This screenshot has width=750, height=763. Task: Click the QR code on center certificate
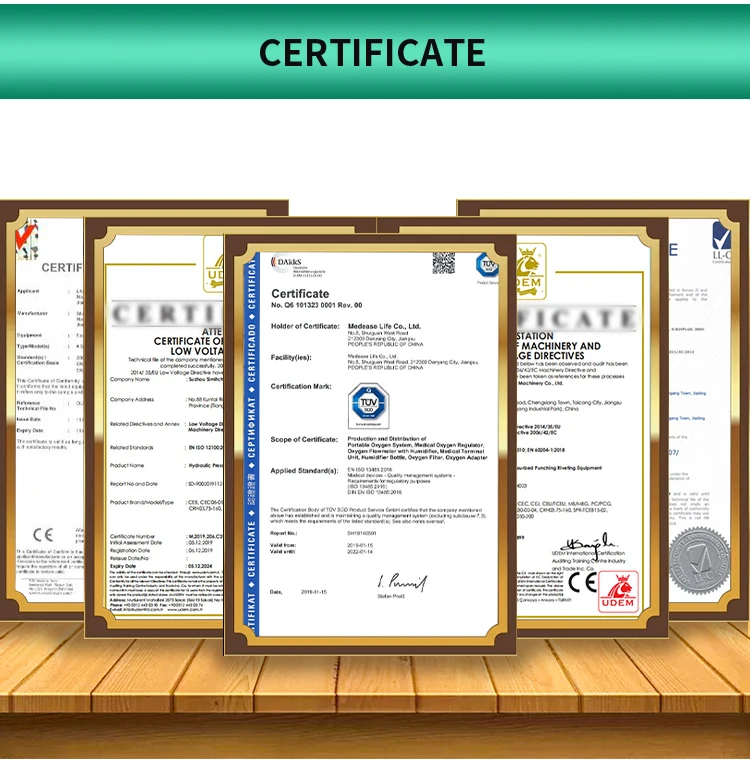[443, 263]
